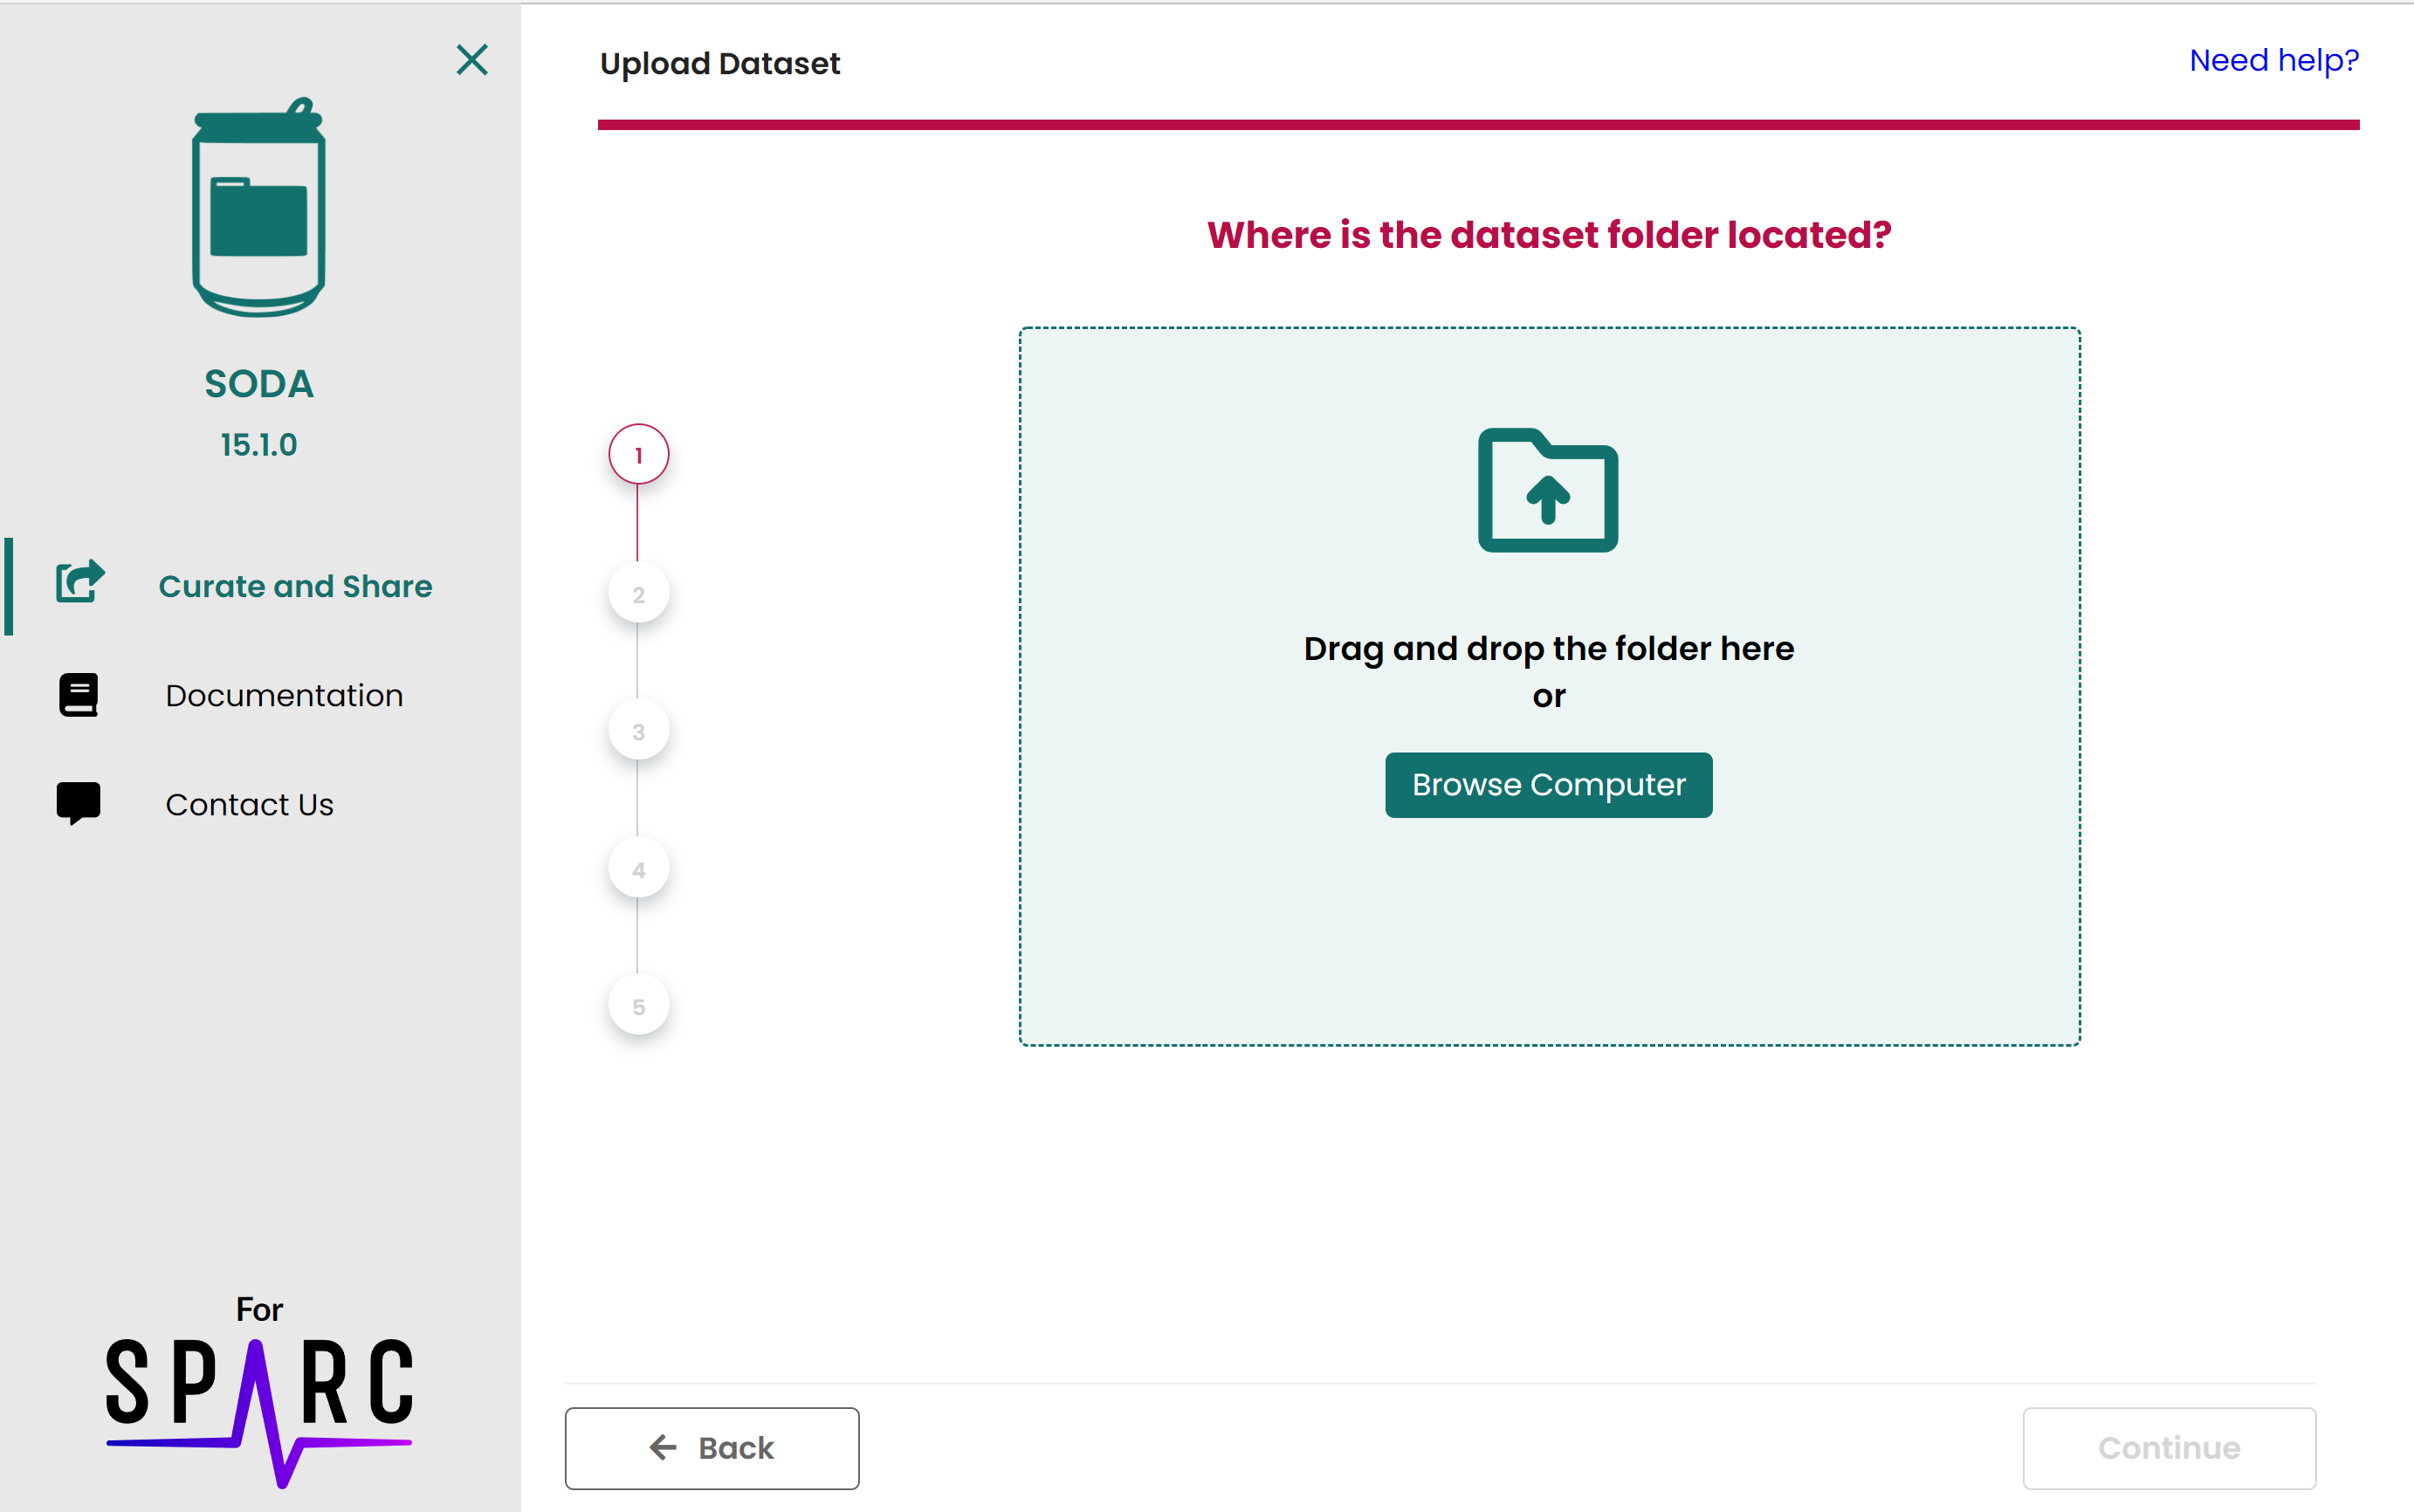The image size is (2414, 1512).
Task: Click the Curate and Share share icon
Action: (80, 581)
